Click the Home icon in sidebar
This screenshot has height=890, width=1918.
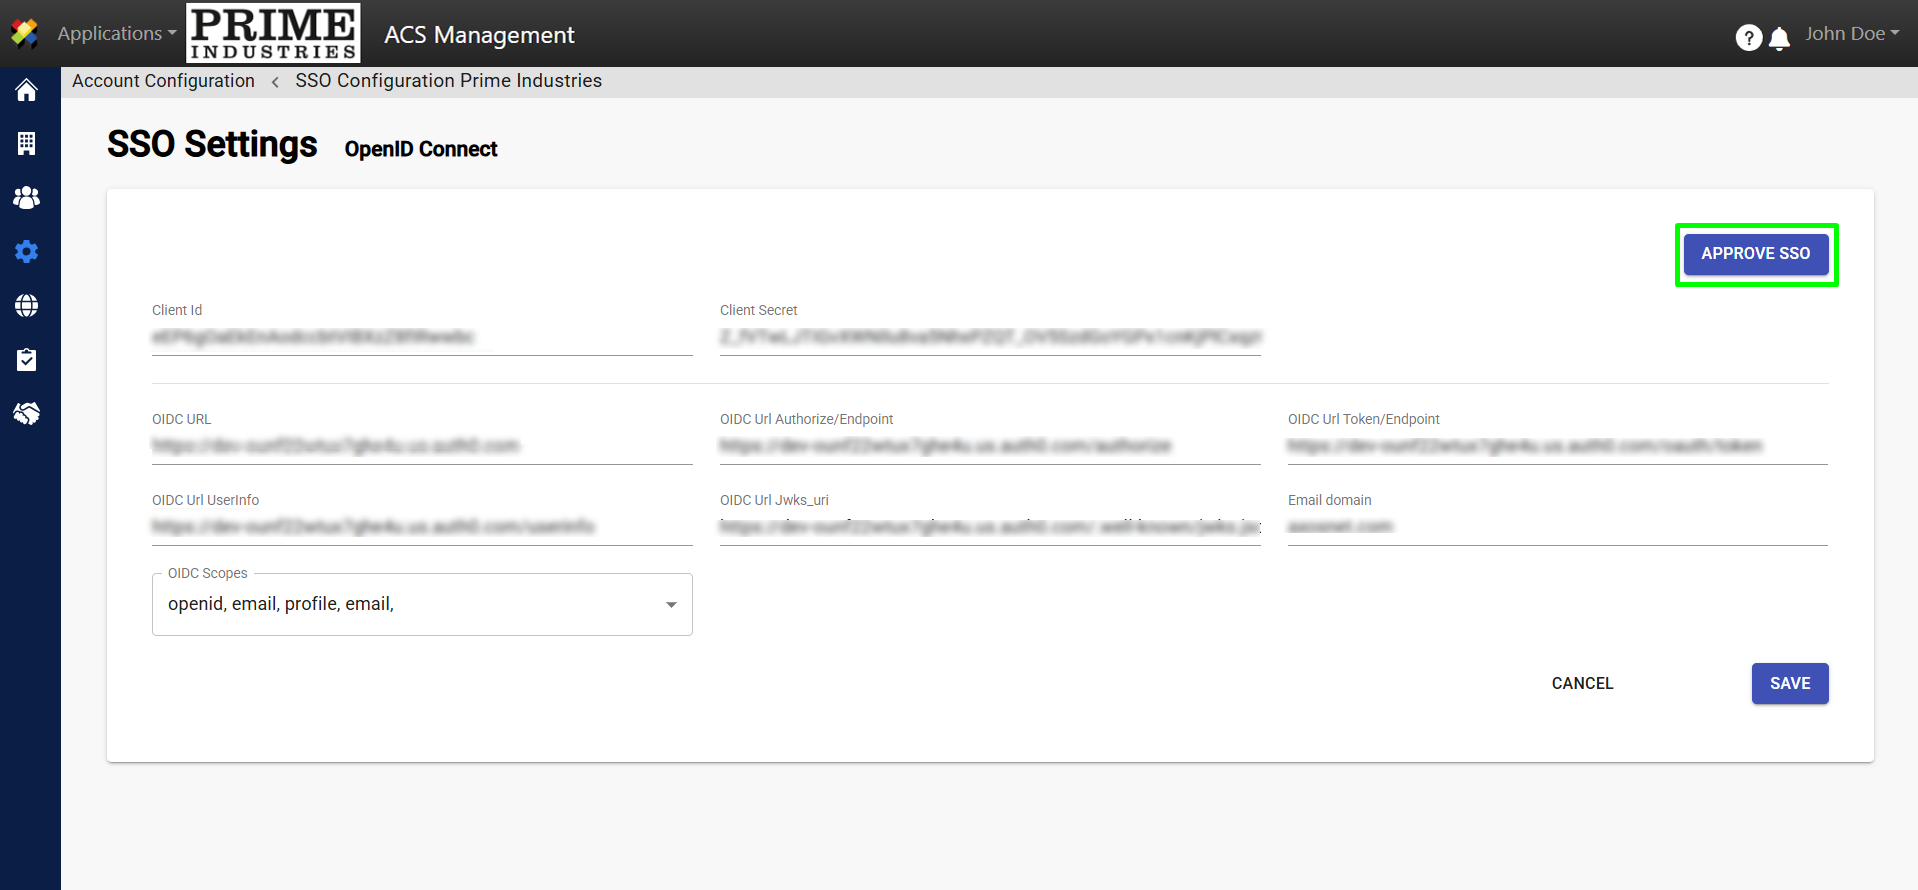tap(27, 90)
